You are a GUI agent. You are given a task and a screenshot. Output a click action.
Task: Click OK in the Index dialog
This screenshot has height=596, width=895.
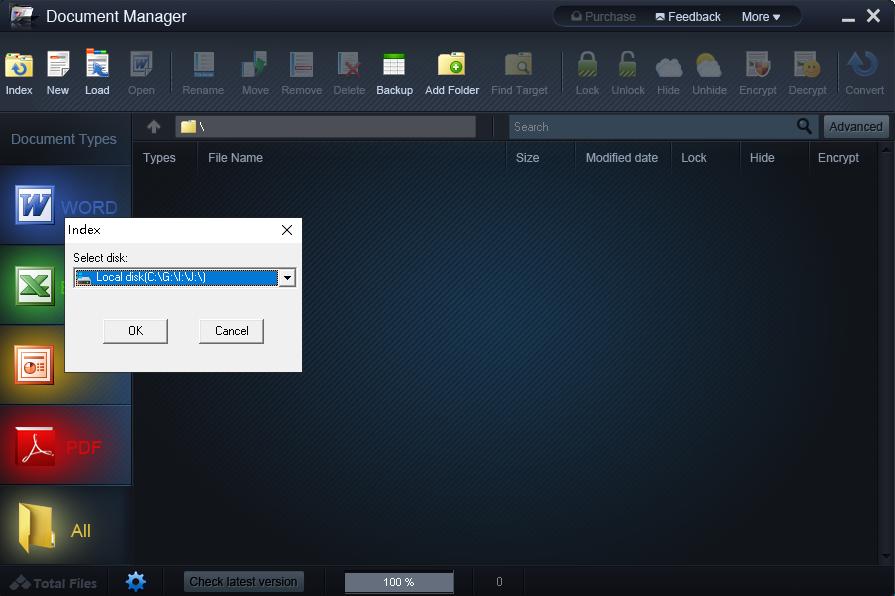pyautogui.click(x=135, y=331)
